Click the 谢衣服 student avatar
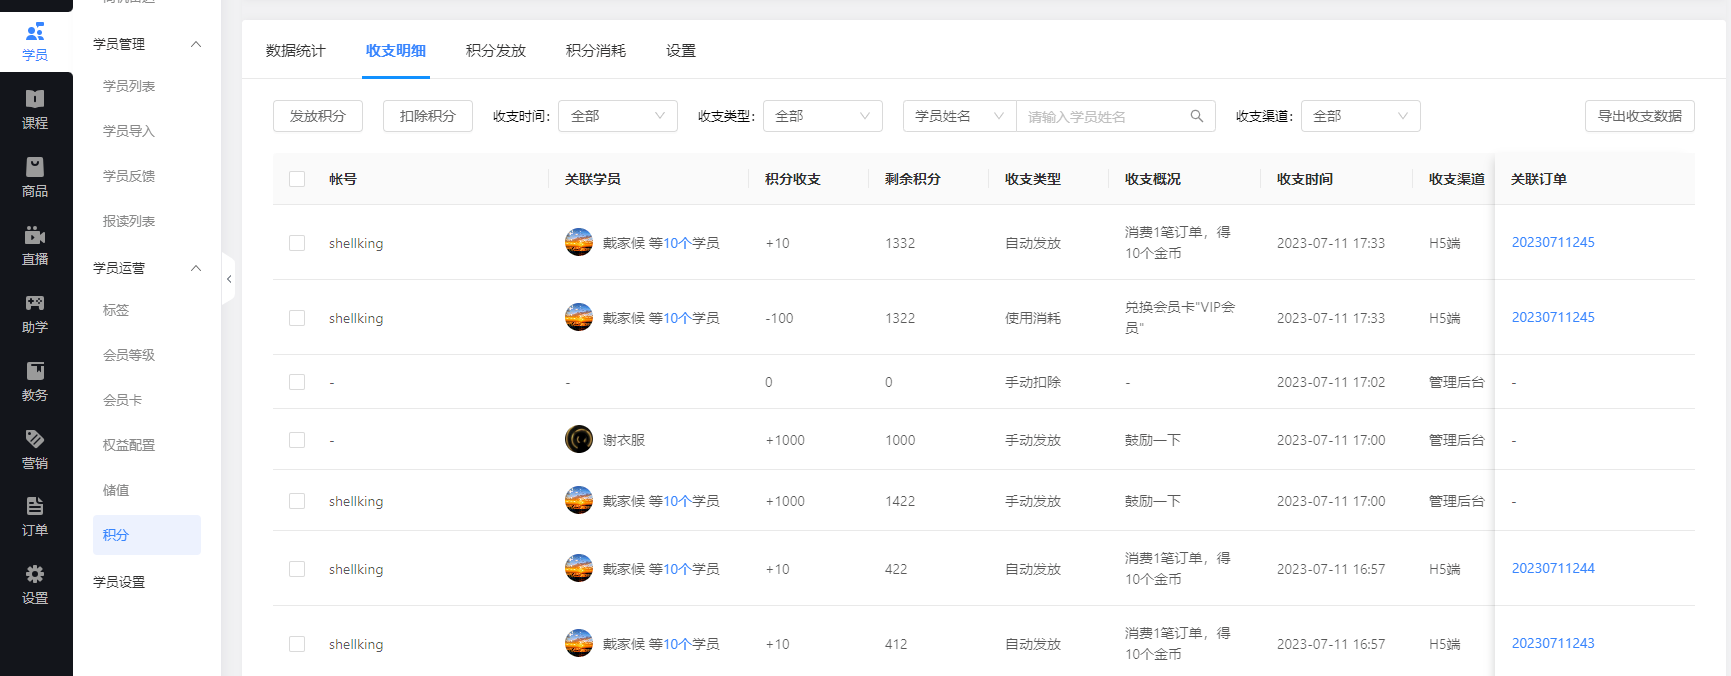The width and height of the screenshot is (1731, 676). click(579, 439)
